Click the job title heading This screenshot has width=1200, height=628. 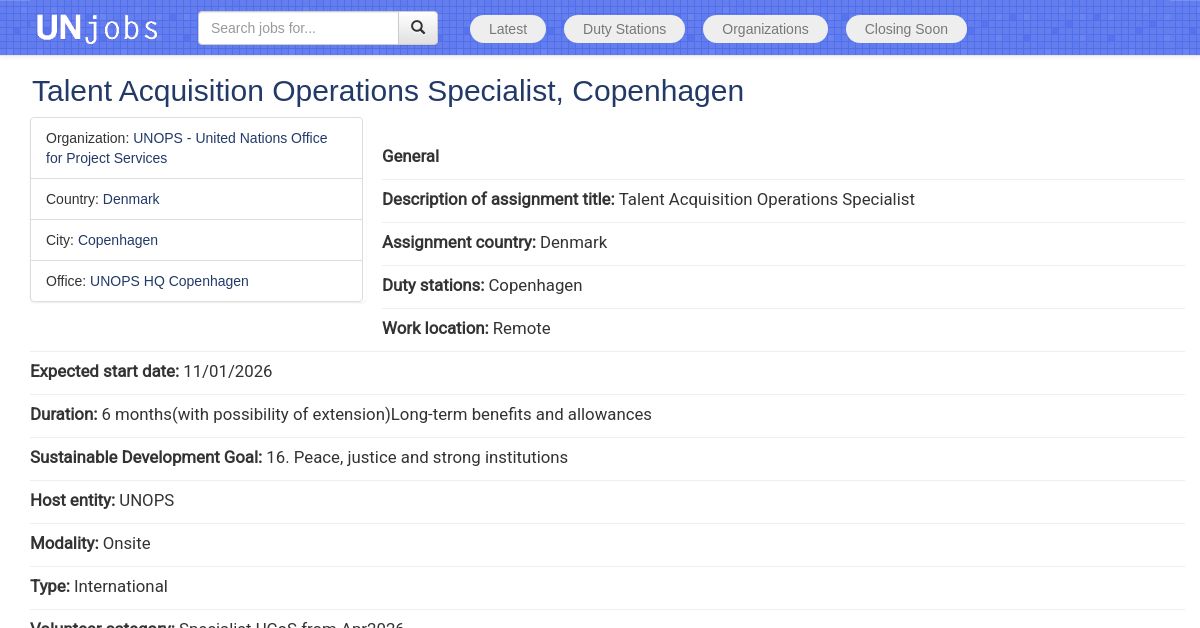point(388,90)
